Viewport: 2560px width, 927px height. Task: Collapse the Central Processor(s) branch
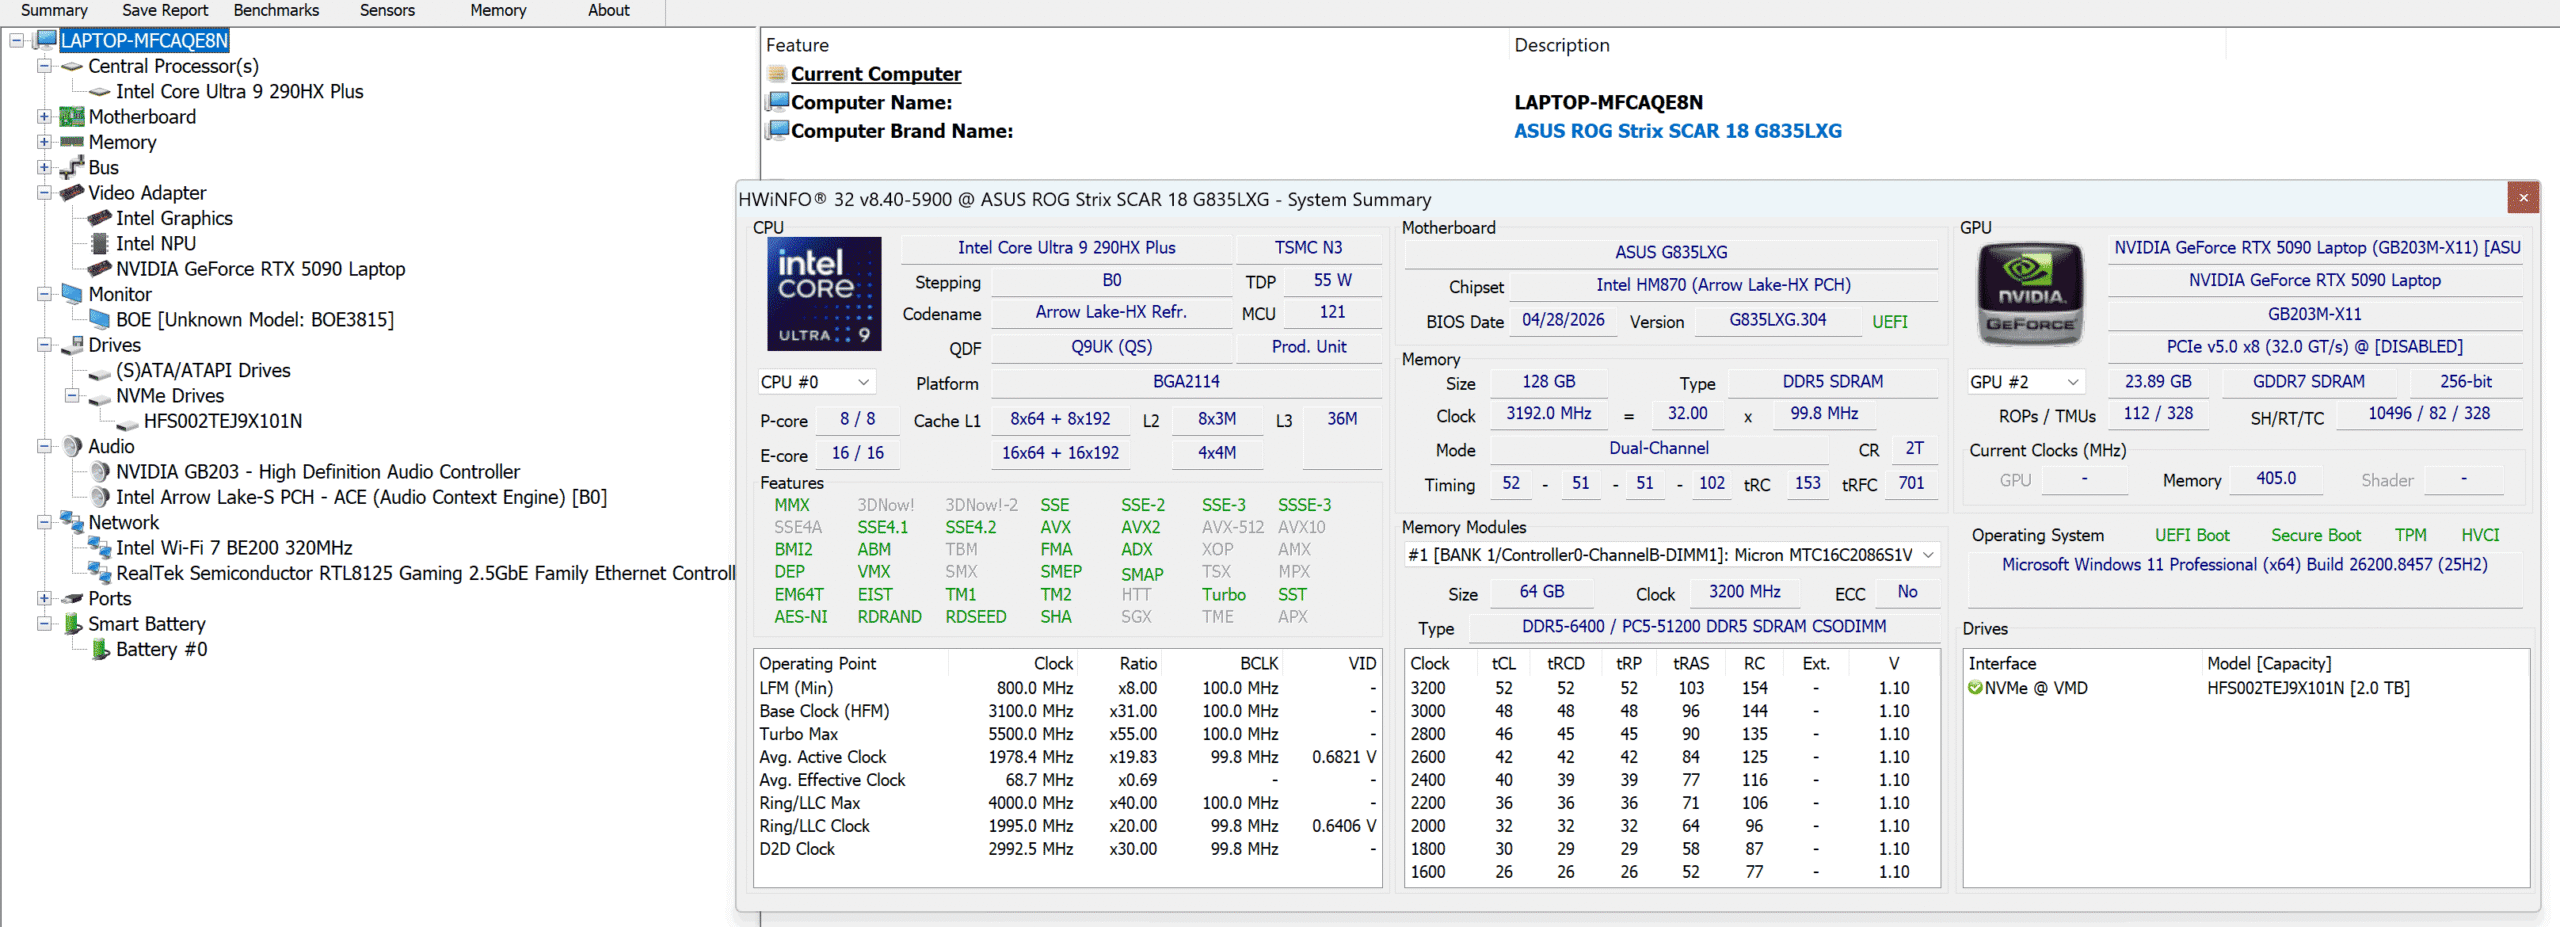pyautogui.click(x=44, y=66)
